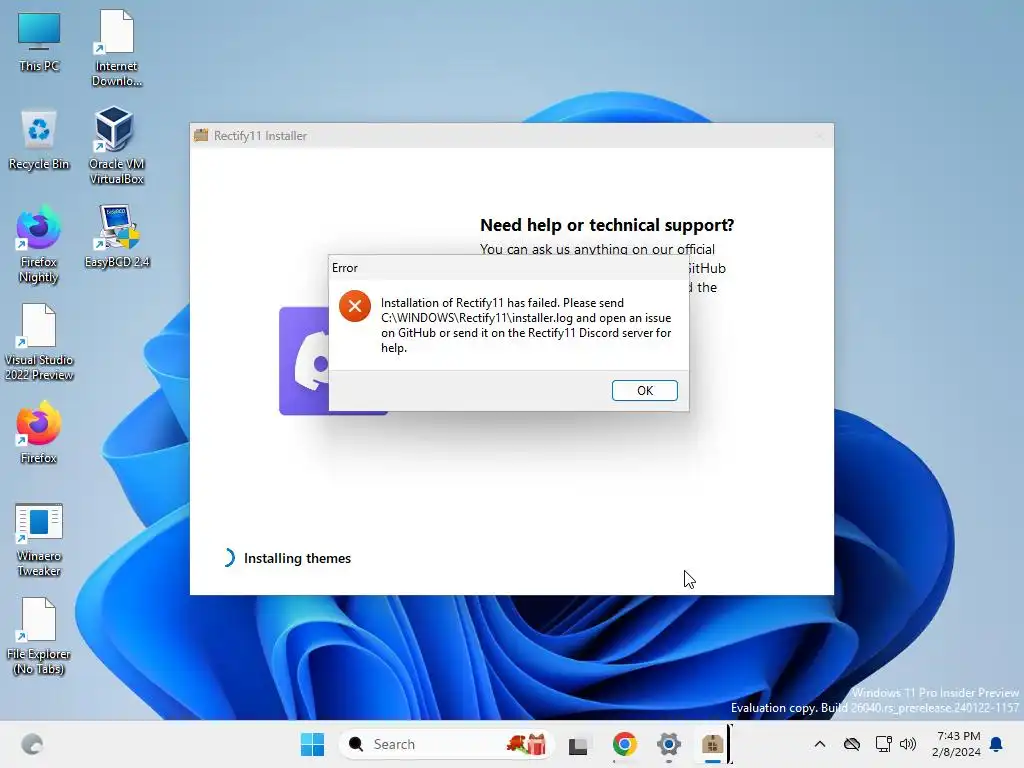This screenshot has height=768, width=1024.
Task: Open Google Chrome from taskbar
Action: [624, 744]
